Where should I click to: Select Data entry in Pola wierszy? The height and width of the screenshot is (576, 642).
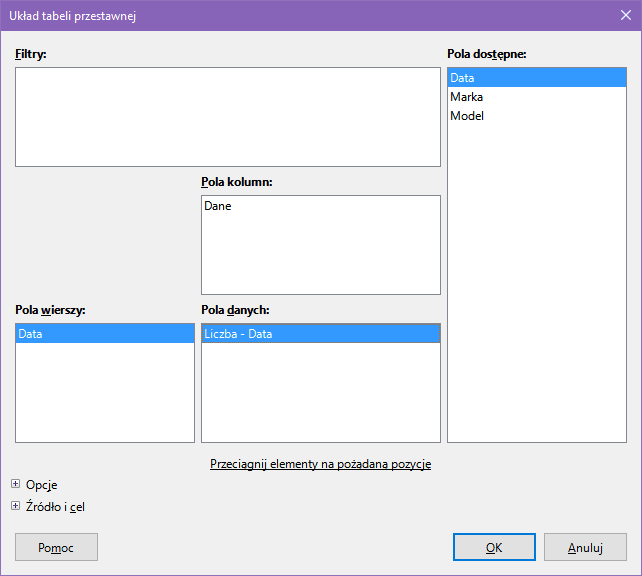(31, 334)
